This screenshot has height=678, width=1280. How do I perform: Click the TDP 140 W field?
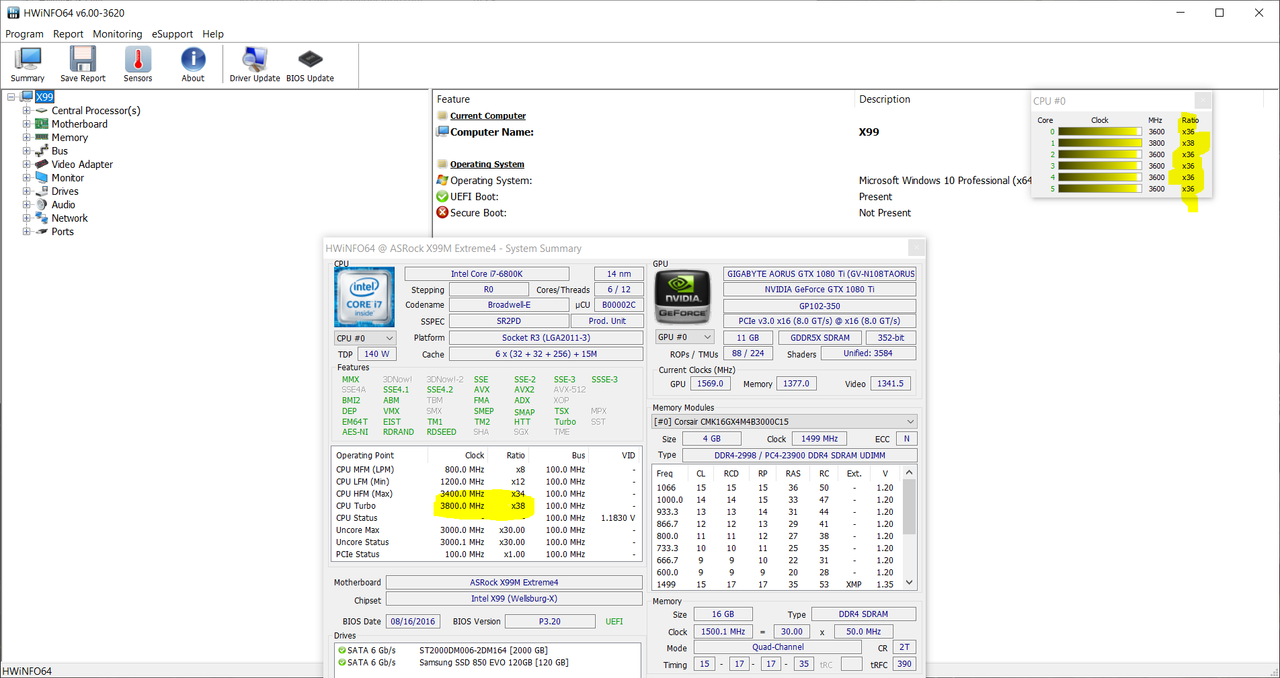pyautogui.click(x=378, y=354)
